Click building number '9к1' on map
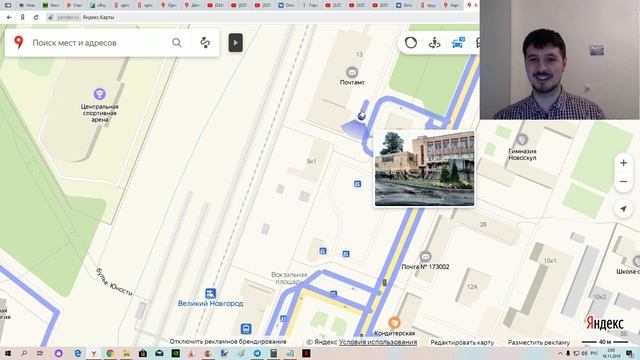Viewport: 640px width, 360px height. click(x=311, y=161)
